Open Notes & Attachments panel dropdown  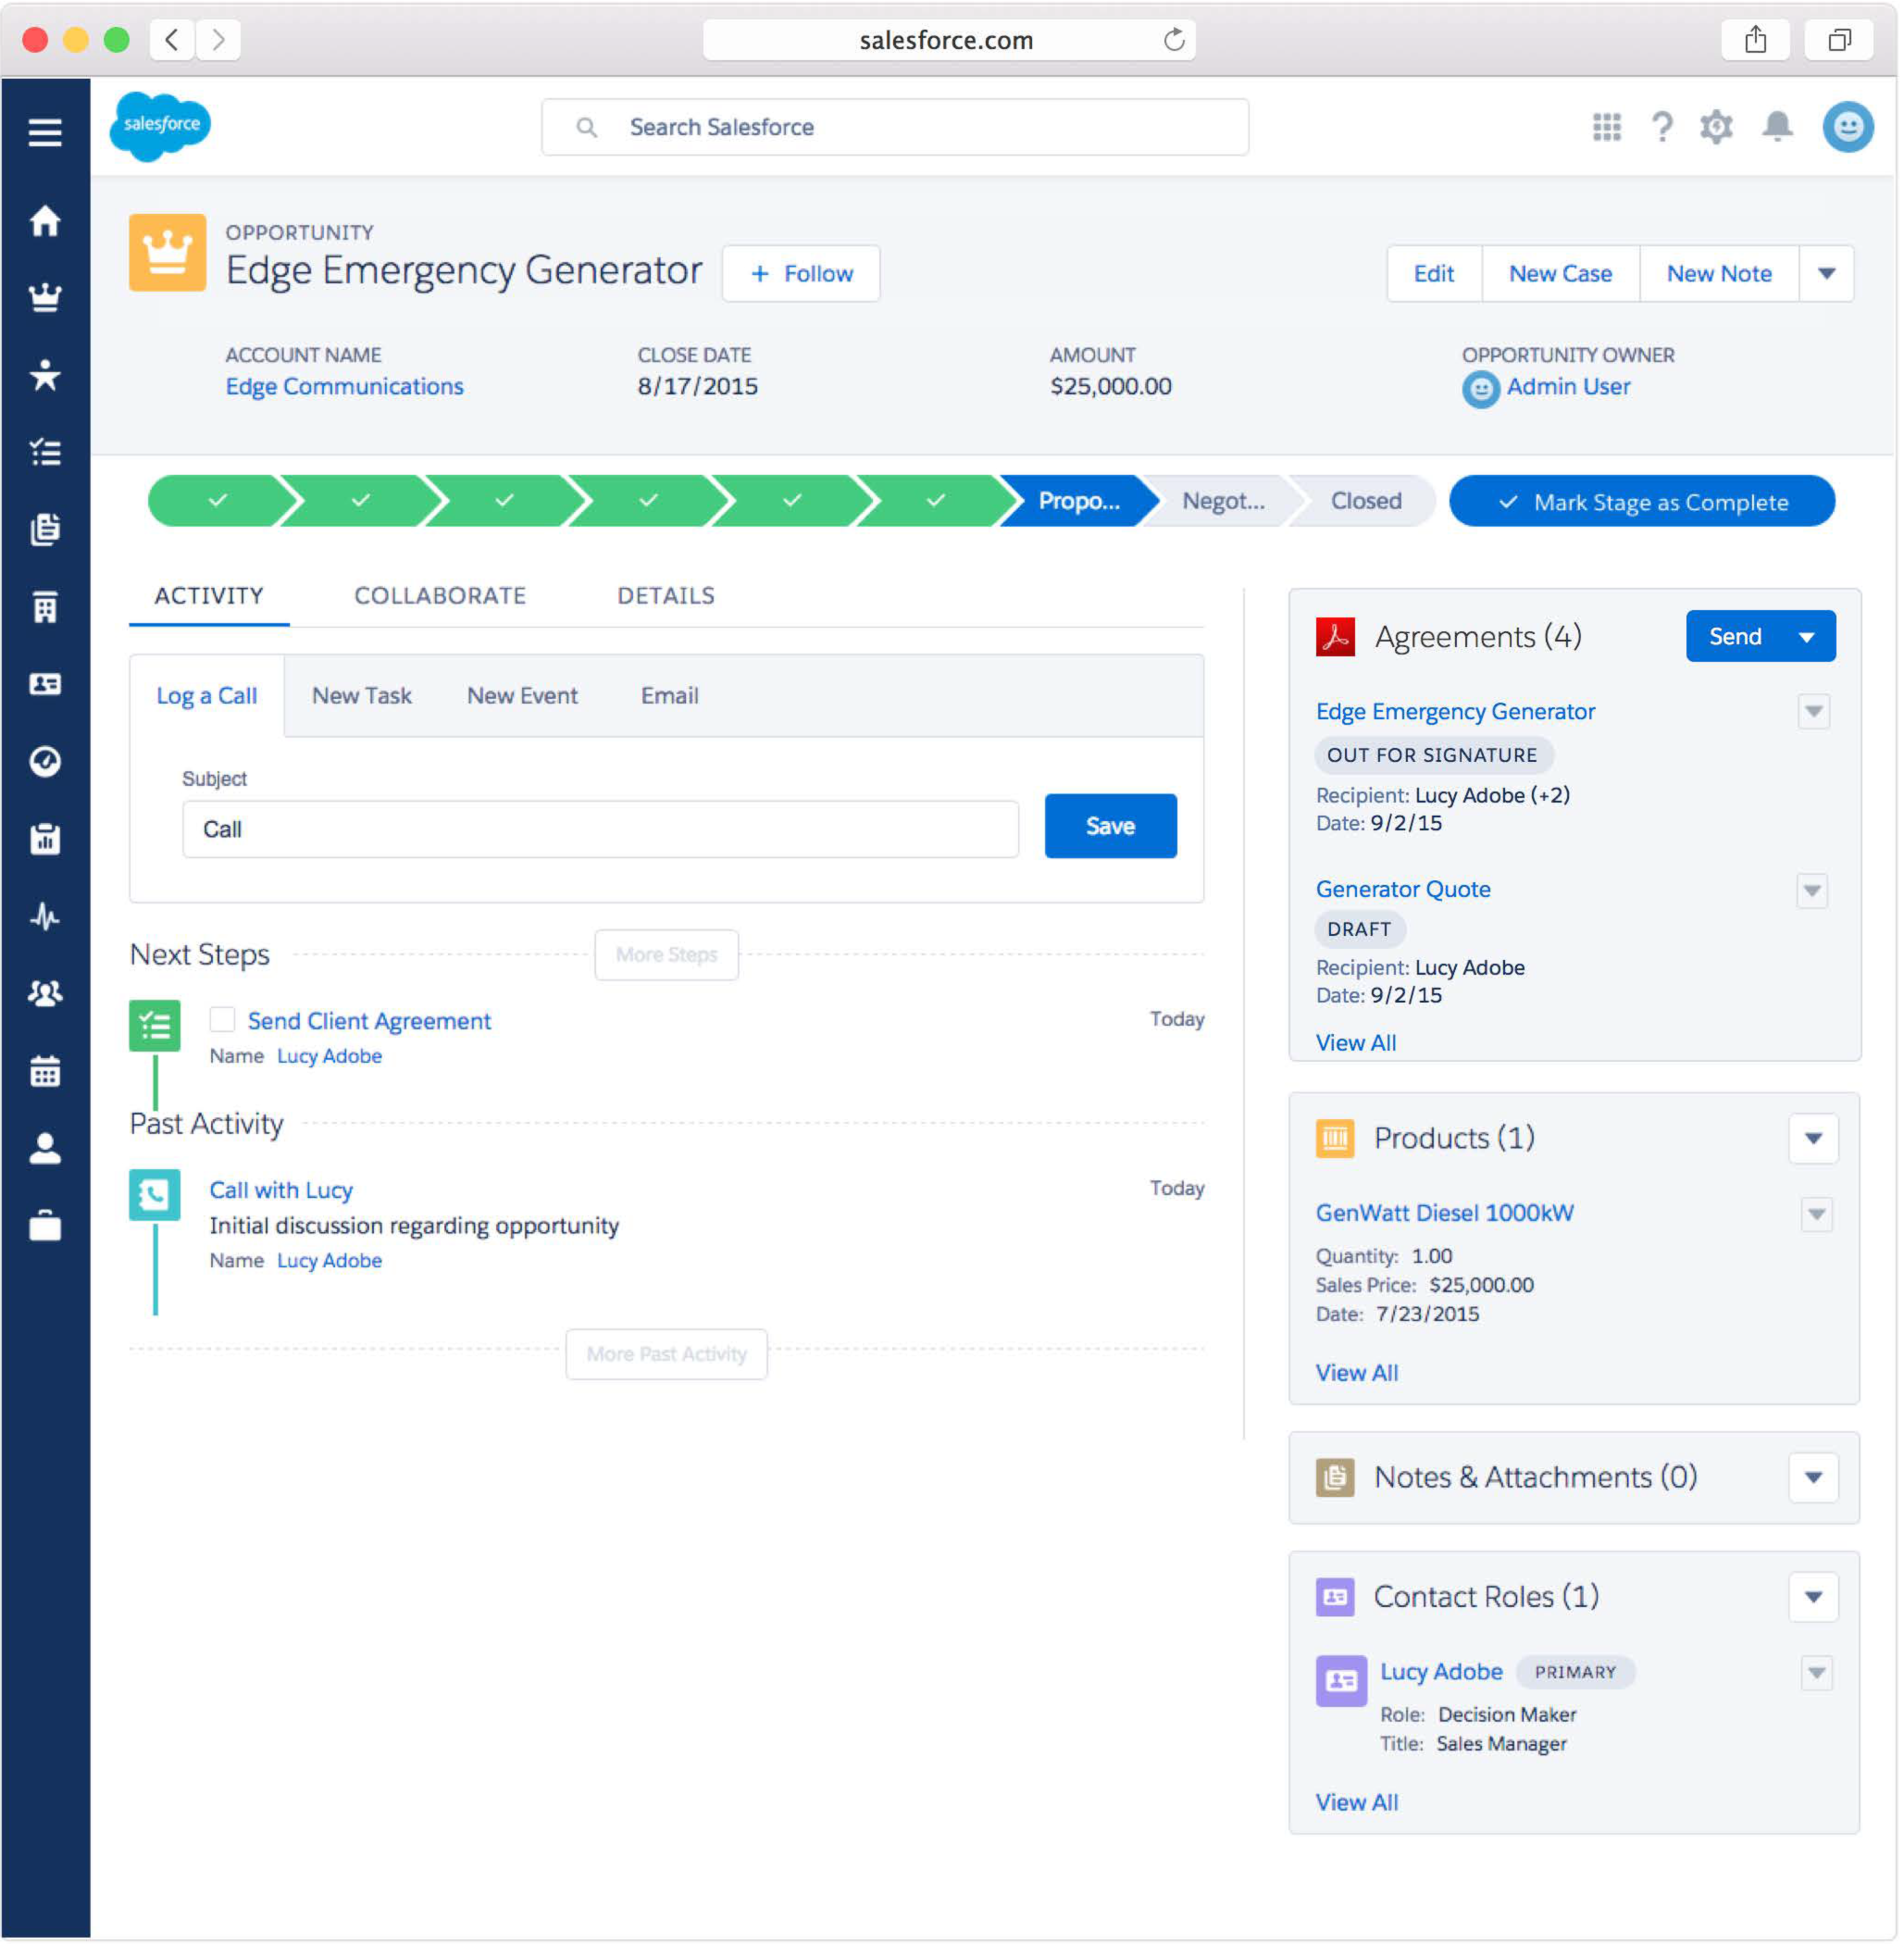click(x=1814, y=1478)
